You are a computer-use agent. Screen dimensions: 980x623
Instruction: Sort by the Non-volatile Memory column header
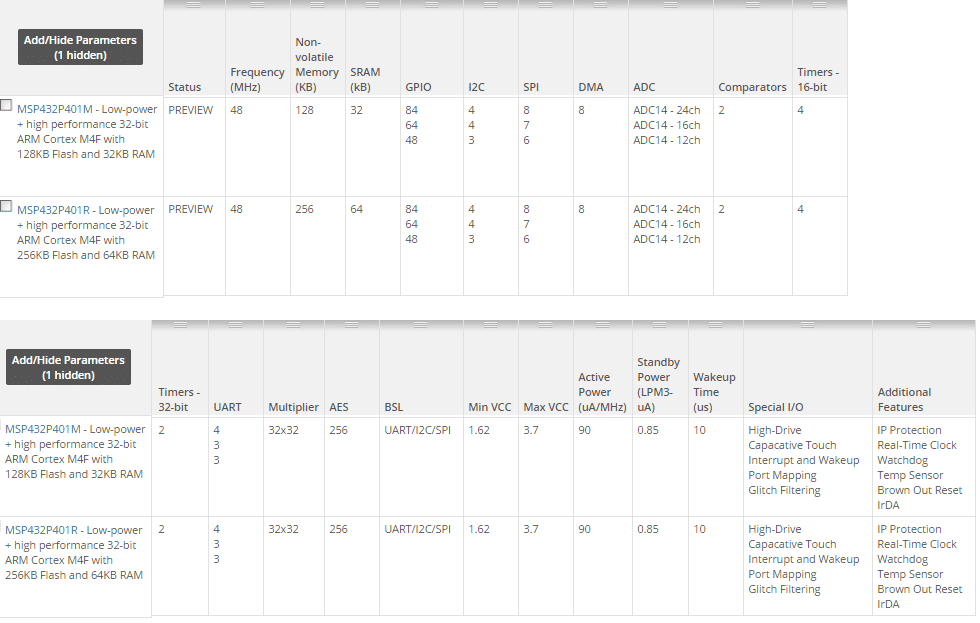316,64
